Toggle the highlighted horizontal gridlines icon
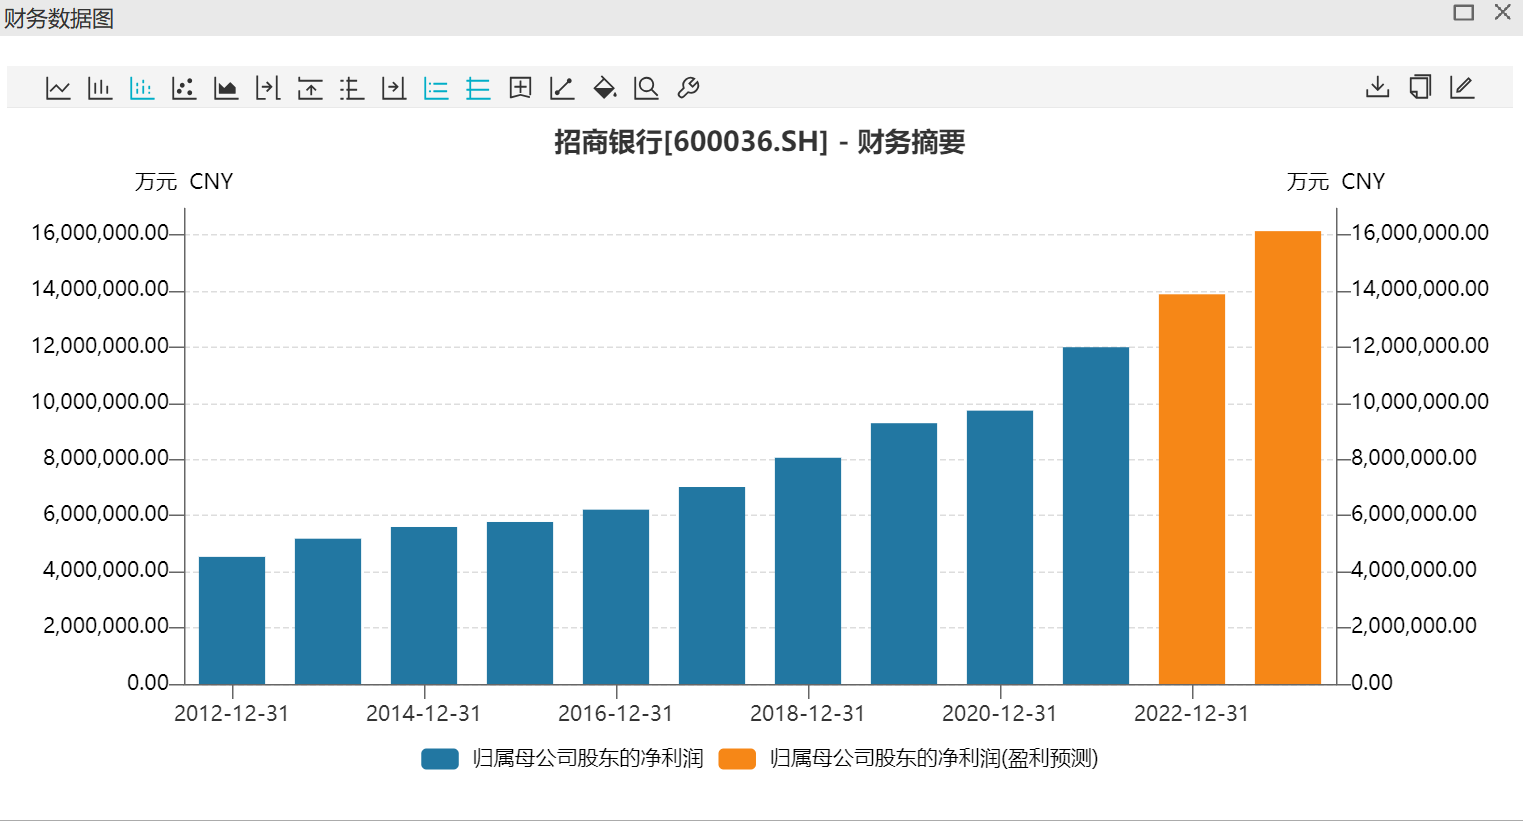Image resolution: width=1523 pixels, height=821 pixels. 478,88
